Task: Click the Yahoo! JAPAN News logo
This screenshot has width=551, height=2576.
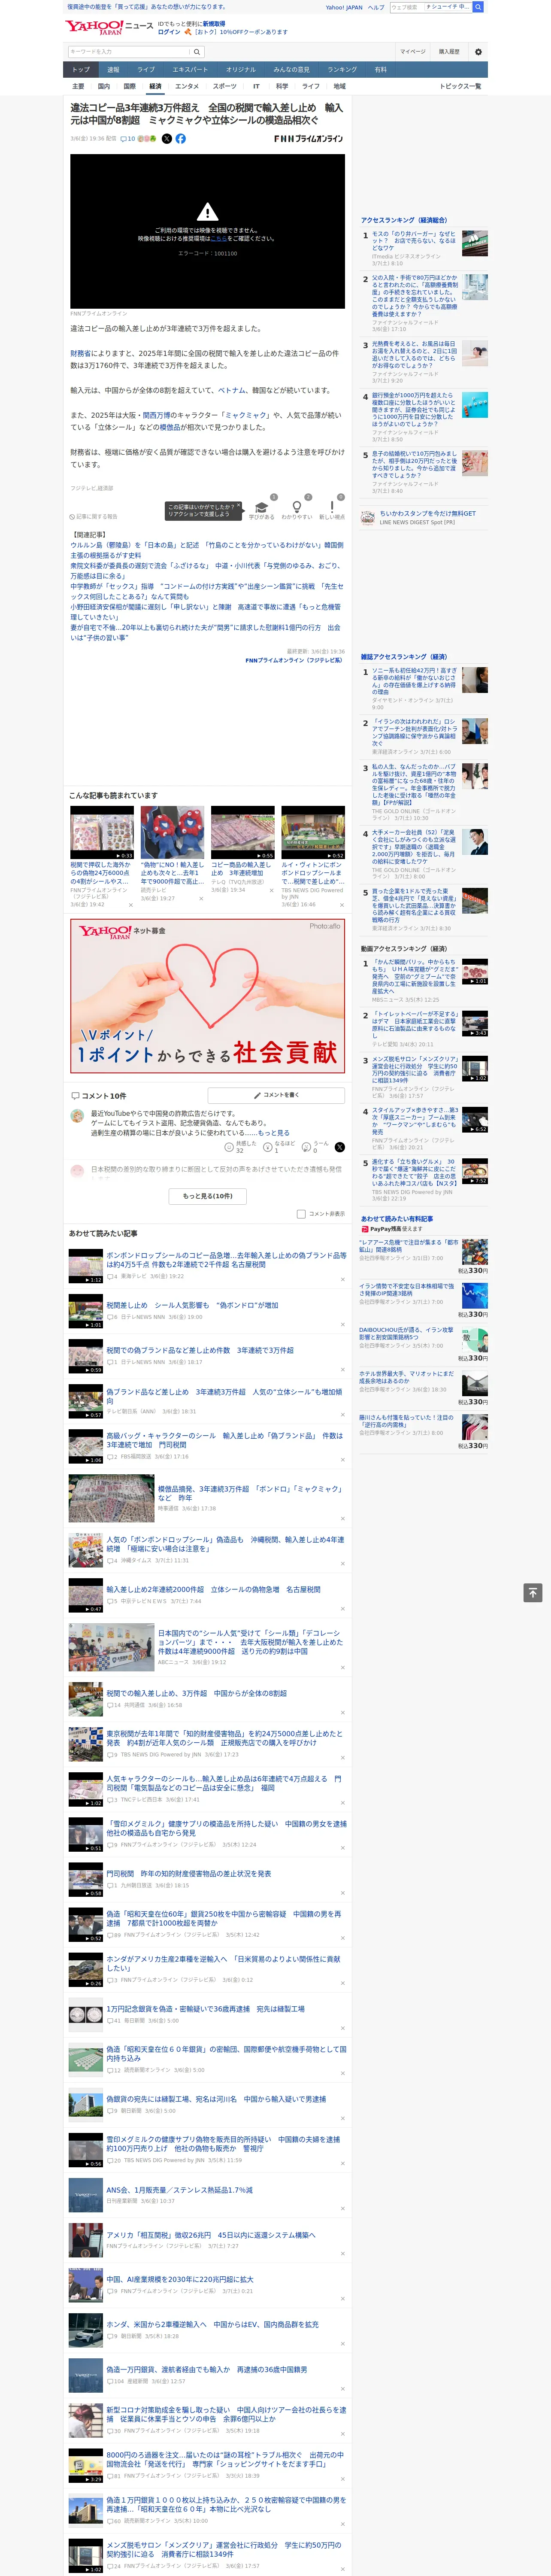Action: click(x=109, y=27)
